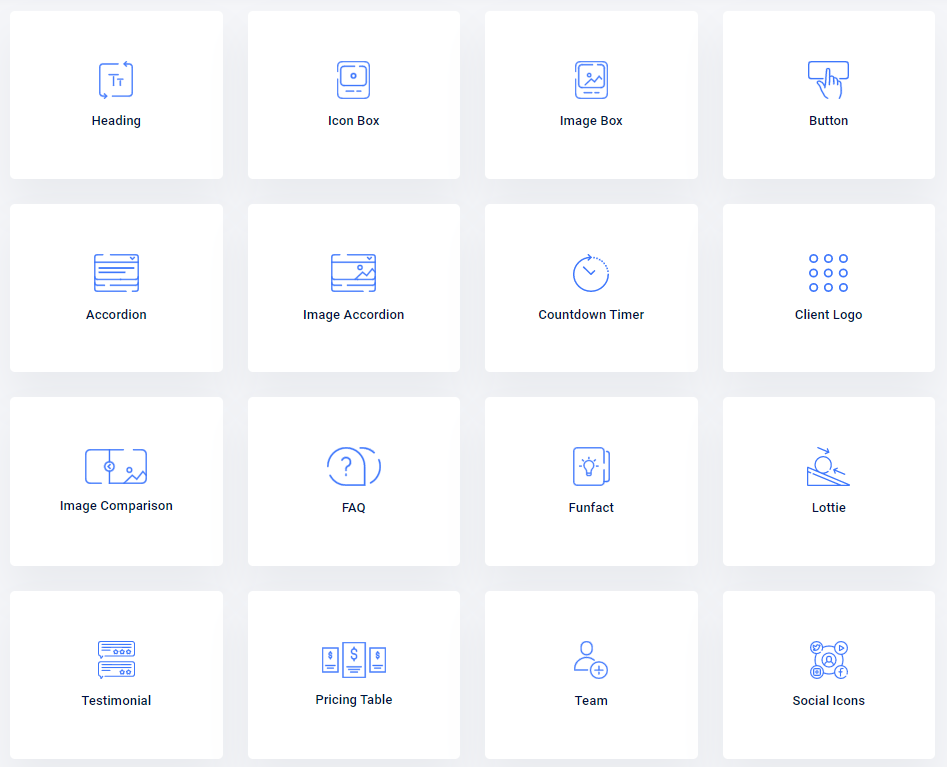Viewport: 947px width, 767px height.
Task: Click the FAQ question-mark icon
Action: (x=353, y=466)
